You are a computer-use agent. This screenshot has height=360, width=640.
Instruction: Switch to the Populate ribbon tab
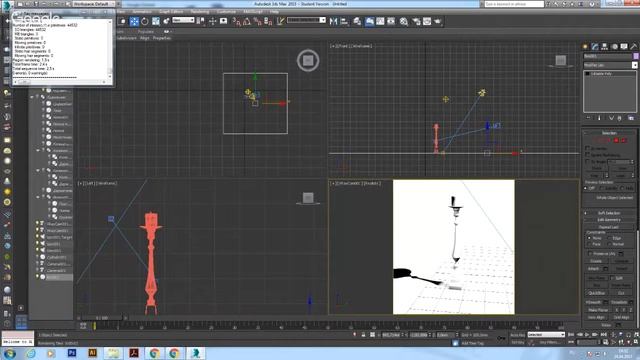(x=146, y=31)
